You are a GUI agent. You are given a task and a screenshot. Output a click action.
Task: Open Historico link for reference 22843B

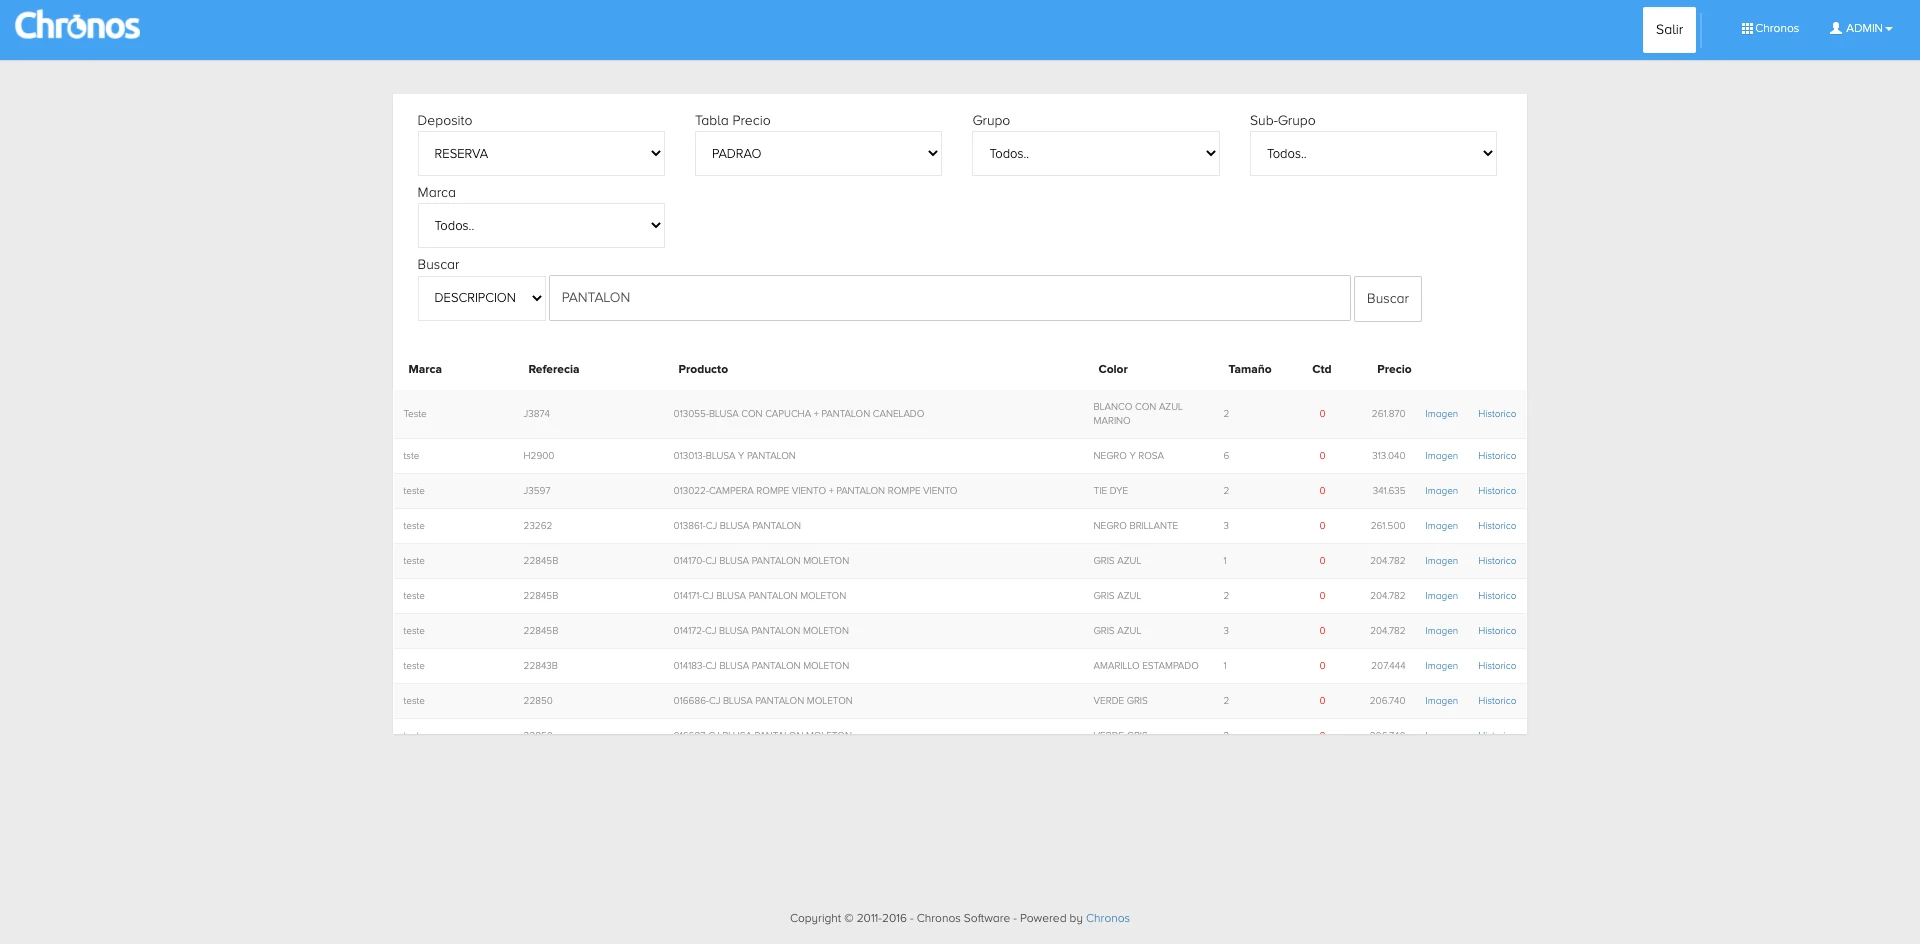[x=1497, y=666]
